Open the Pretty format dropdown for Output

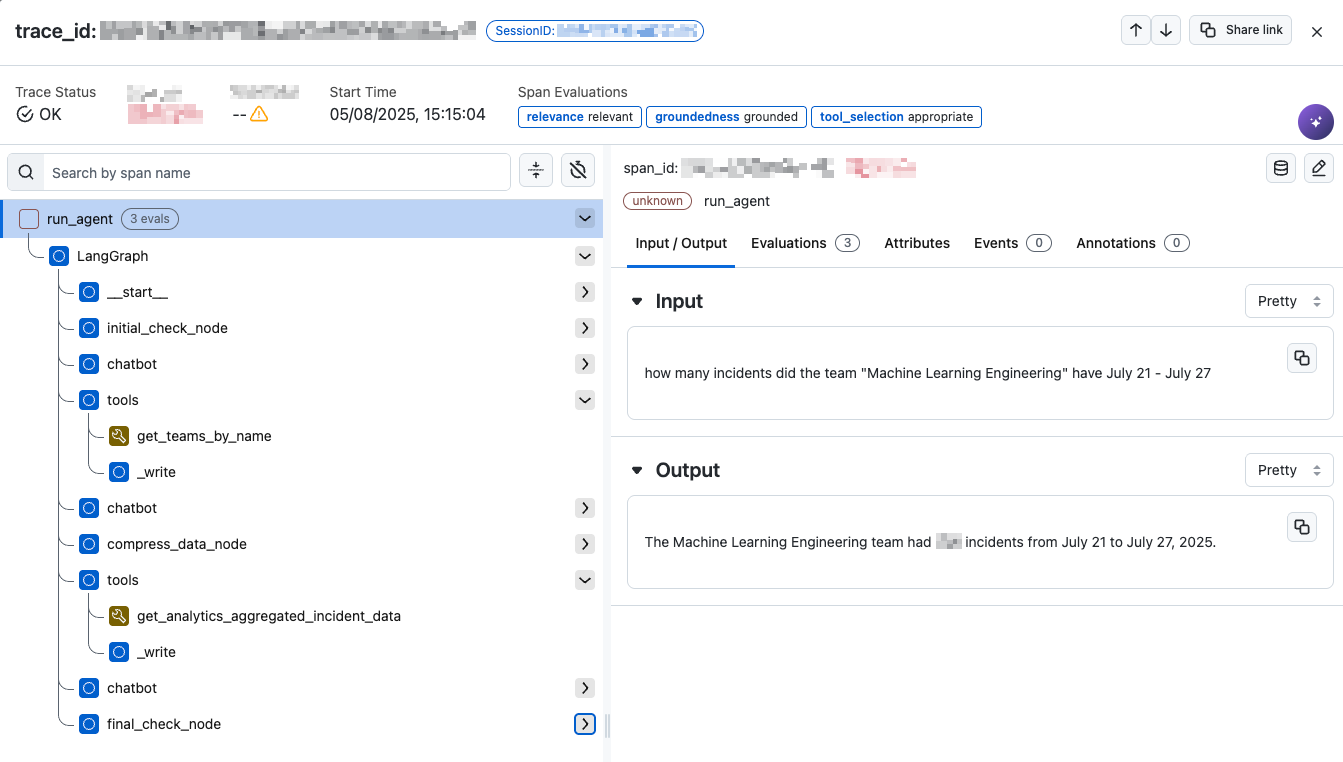pyautogui.click(x=1289, y=470)
